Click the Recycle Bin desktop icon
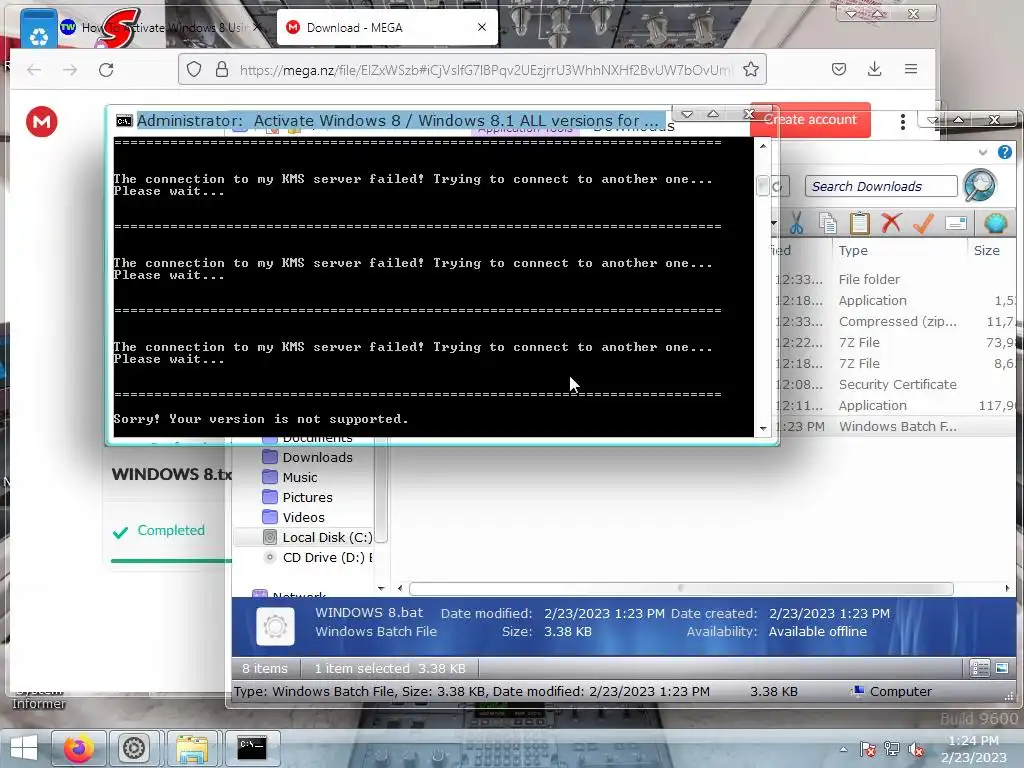Viewport: 1024px width, 768px height. click(x=38, y=30)
